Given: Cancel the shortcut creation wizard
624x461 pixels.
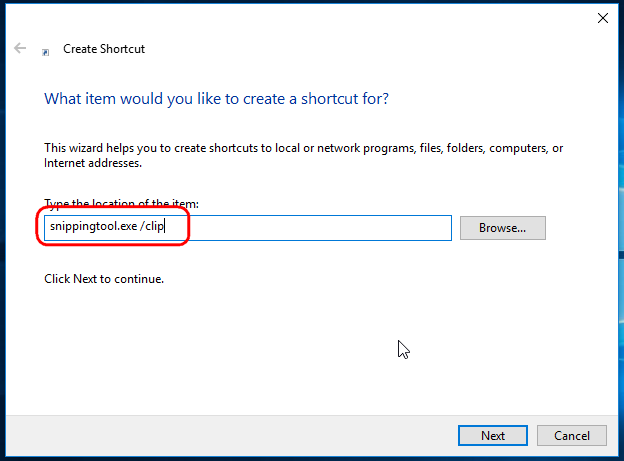Looking at the screenshot, I should (x=571, y=435).
